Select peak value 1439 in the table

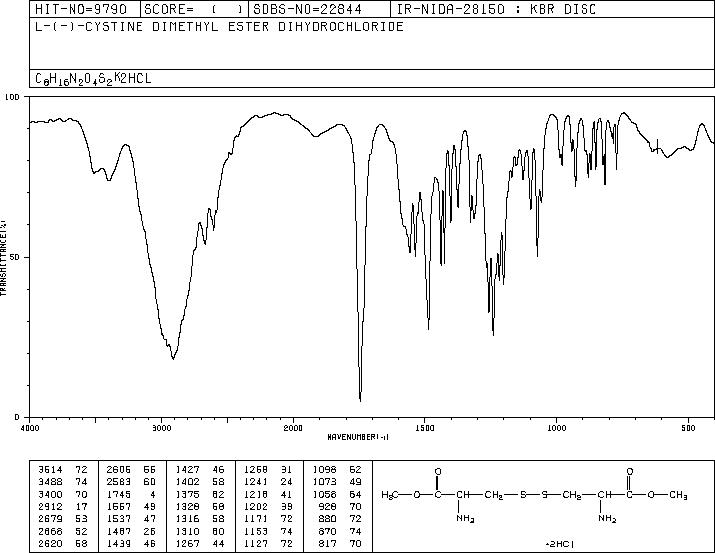pyautogui.click(x=119, y=543)
